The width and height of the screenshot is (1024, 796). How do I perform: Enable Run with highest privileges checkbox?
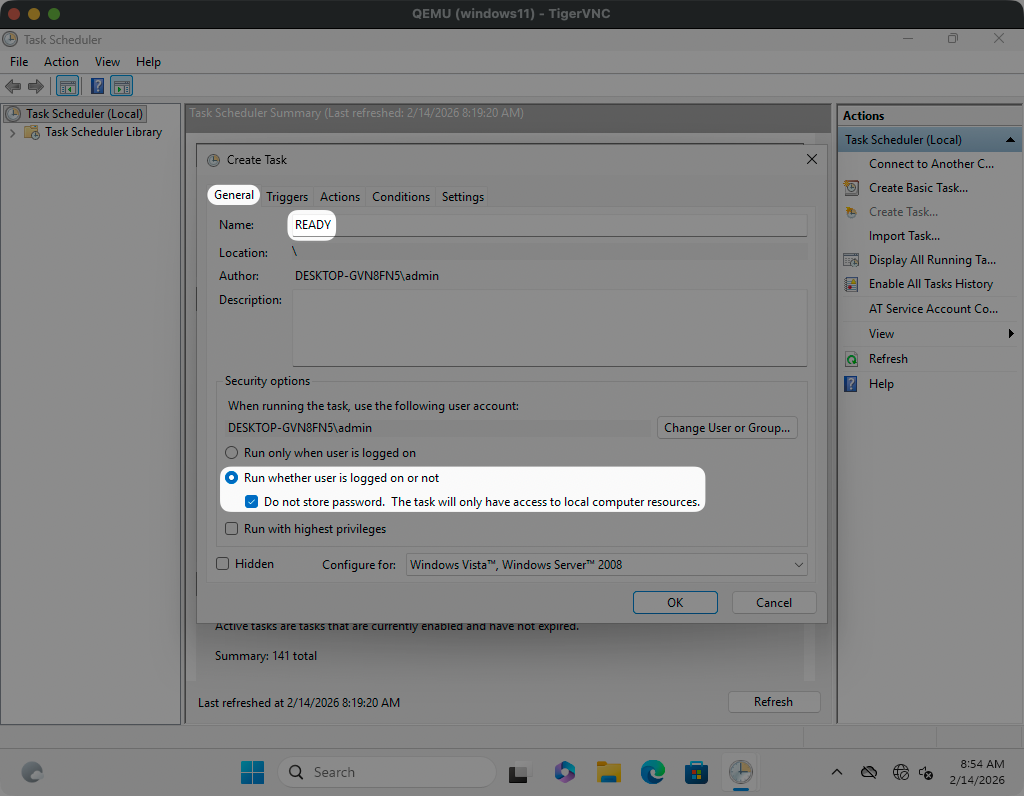click(232, 529)
